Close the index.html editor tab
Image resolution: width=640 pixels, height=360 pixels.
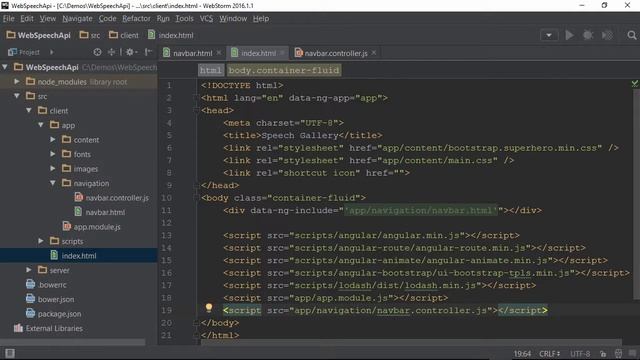click(282, 53)
